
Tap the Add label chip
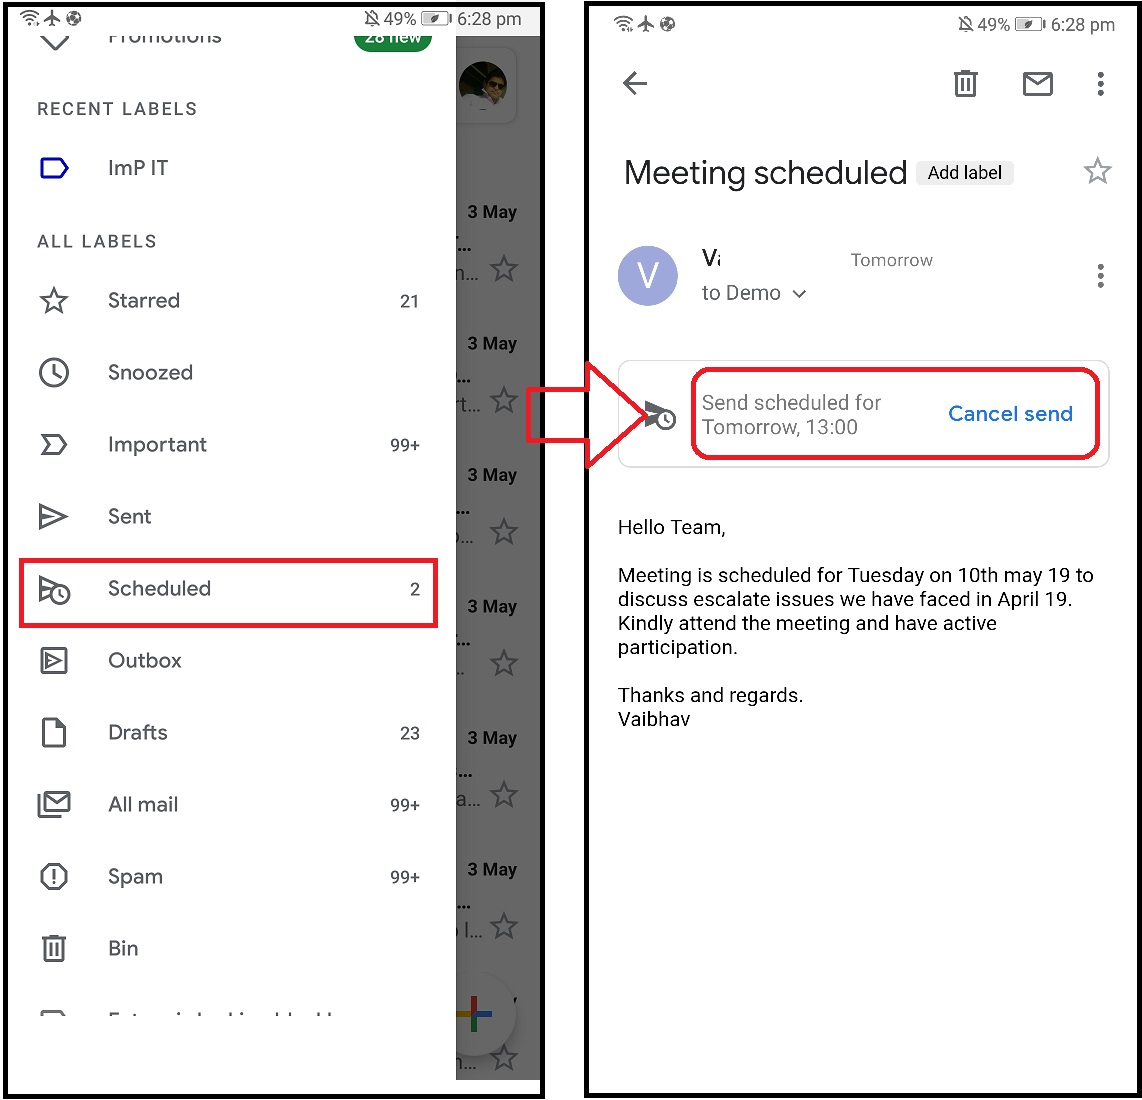click(964, 172)
